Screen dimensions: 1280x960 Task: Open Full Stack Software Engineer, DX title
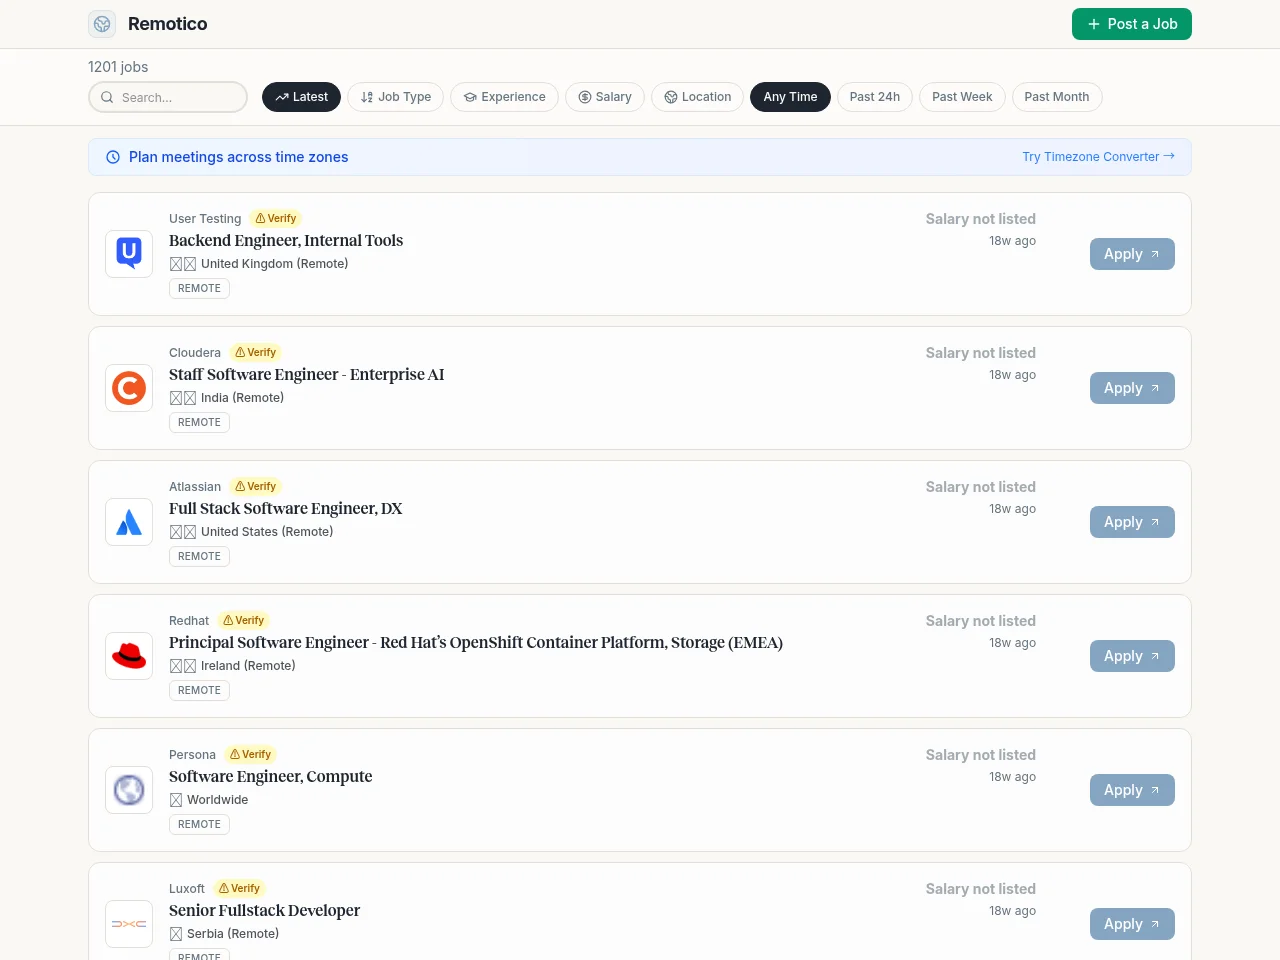285,508
